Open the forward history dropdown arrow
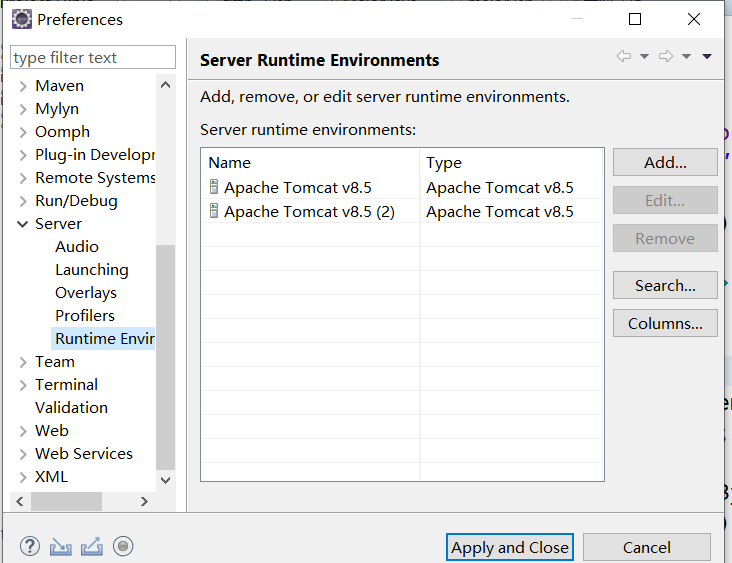This screenshot has width=732, height=563. [686, 56]
